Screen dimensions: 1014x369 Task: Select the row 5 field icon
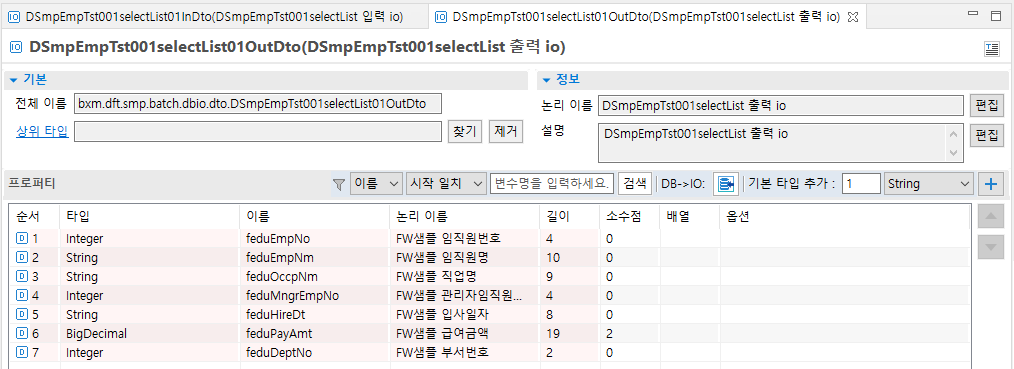coord(21,314)
